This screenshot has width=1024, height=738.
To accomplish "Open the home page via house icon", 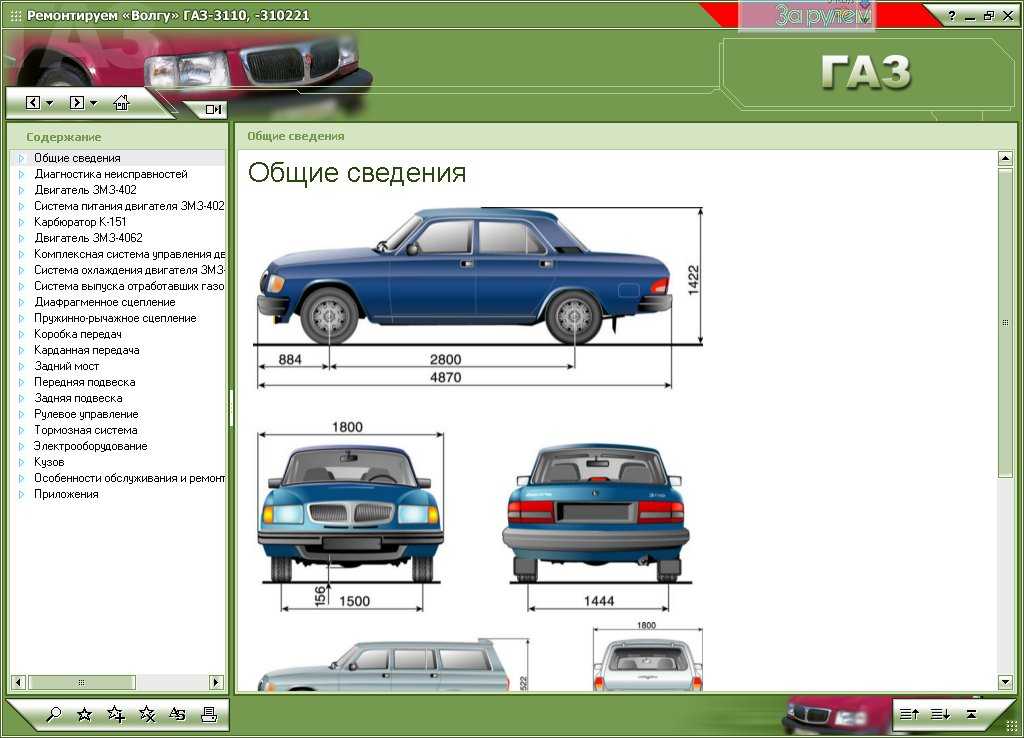I will point(121,103).
